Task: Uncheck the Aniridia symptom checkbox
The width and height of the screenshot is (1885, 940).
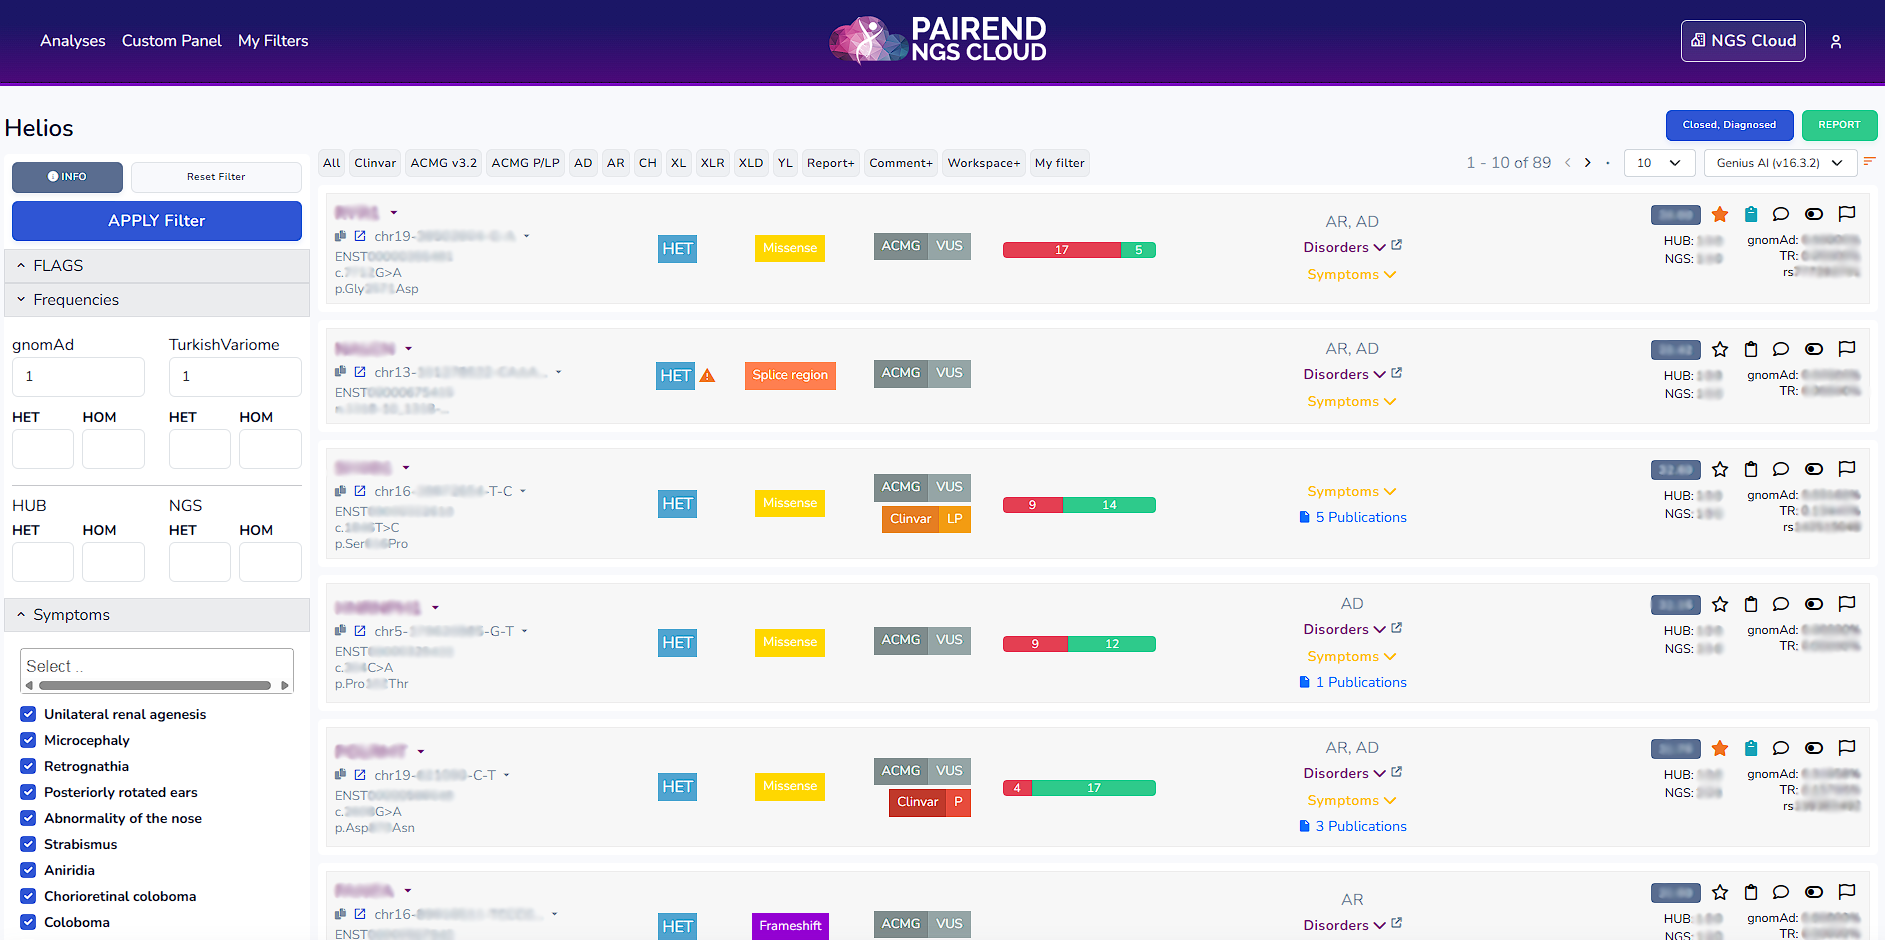Action: point(28,870)
